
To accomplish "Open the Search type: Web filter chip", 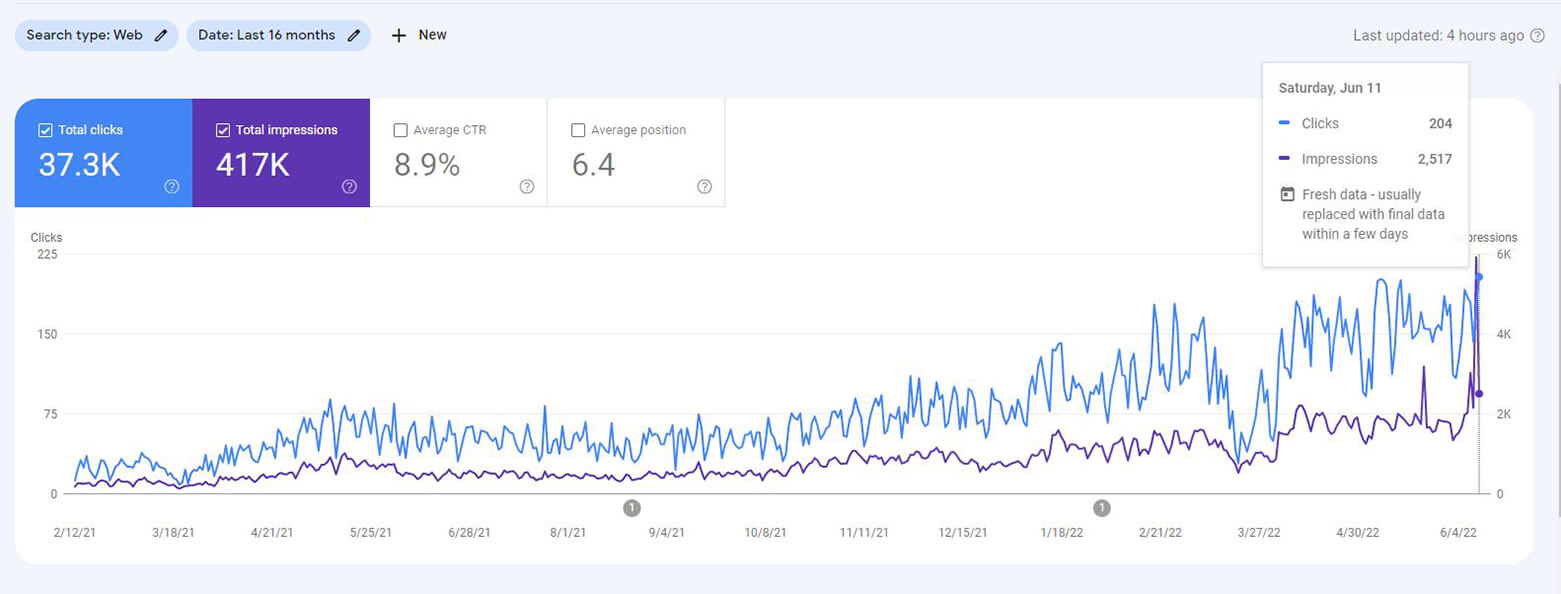I will [x=96, y=35].
